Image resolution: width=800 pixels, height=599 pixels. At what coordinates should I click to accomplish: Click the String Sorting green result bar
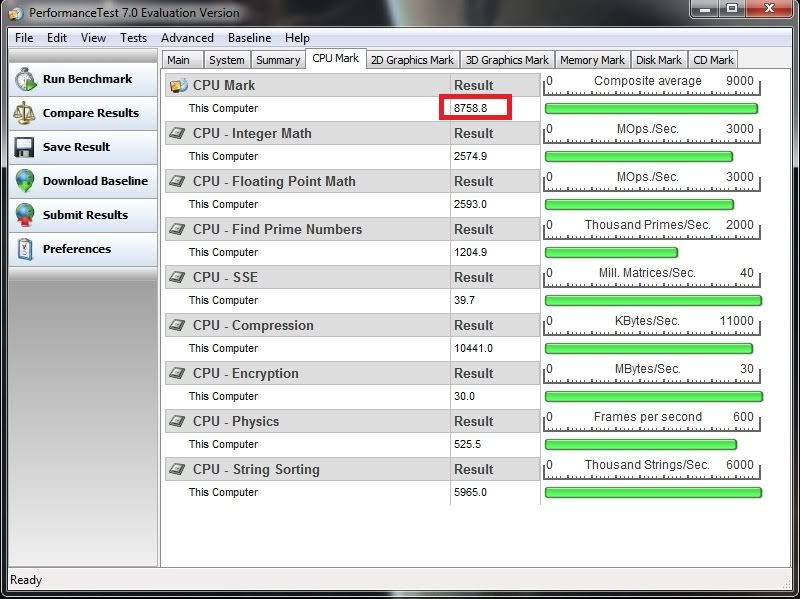click(x=654, y=492)
